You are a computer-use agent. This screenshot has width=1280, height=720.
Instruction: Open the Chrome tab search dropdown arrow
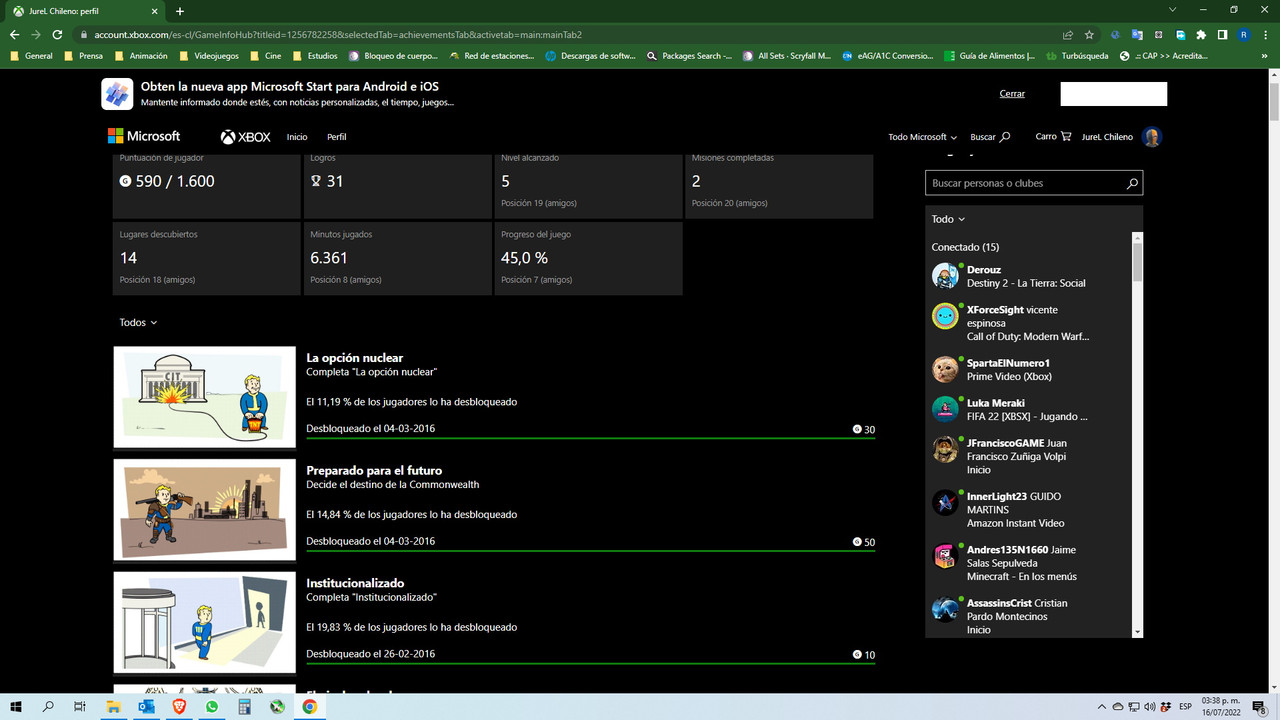[1173, 10]
